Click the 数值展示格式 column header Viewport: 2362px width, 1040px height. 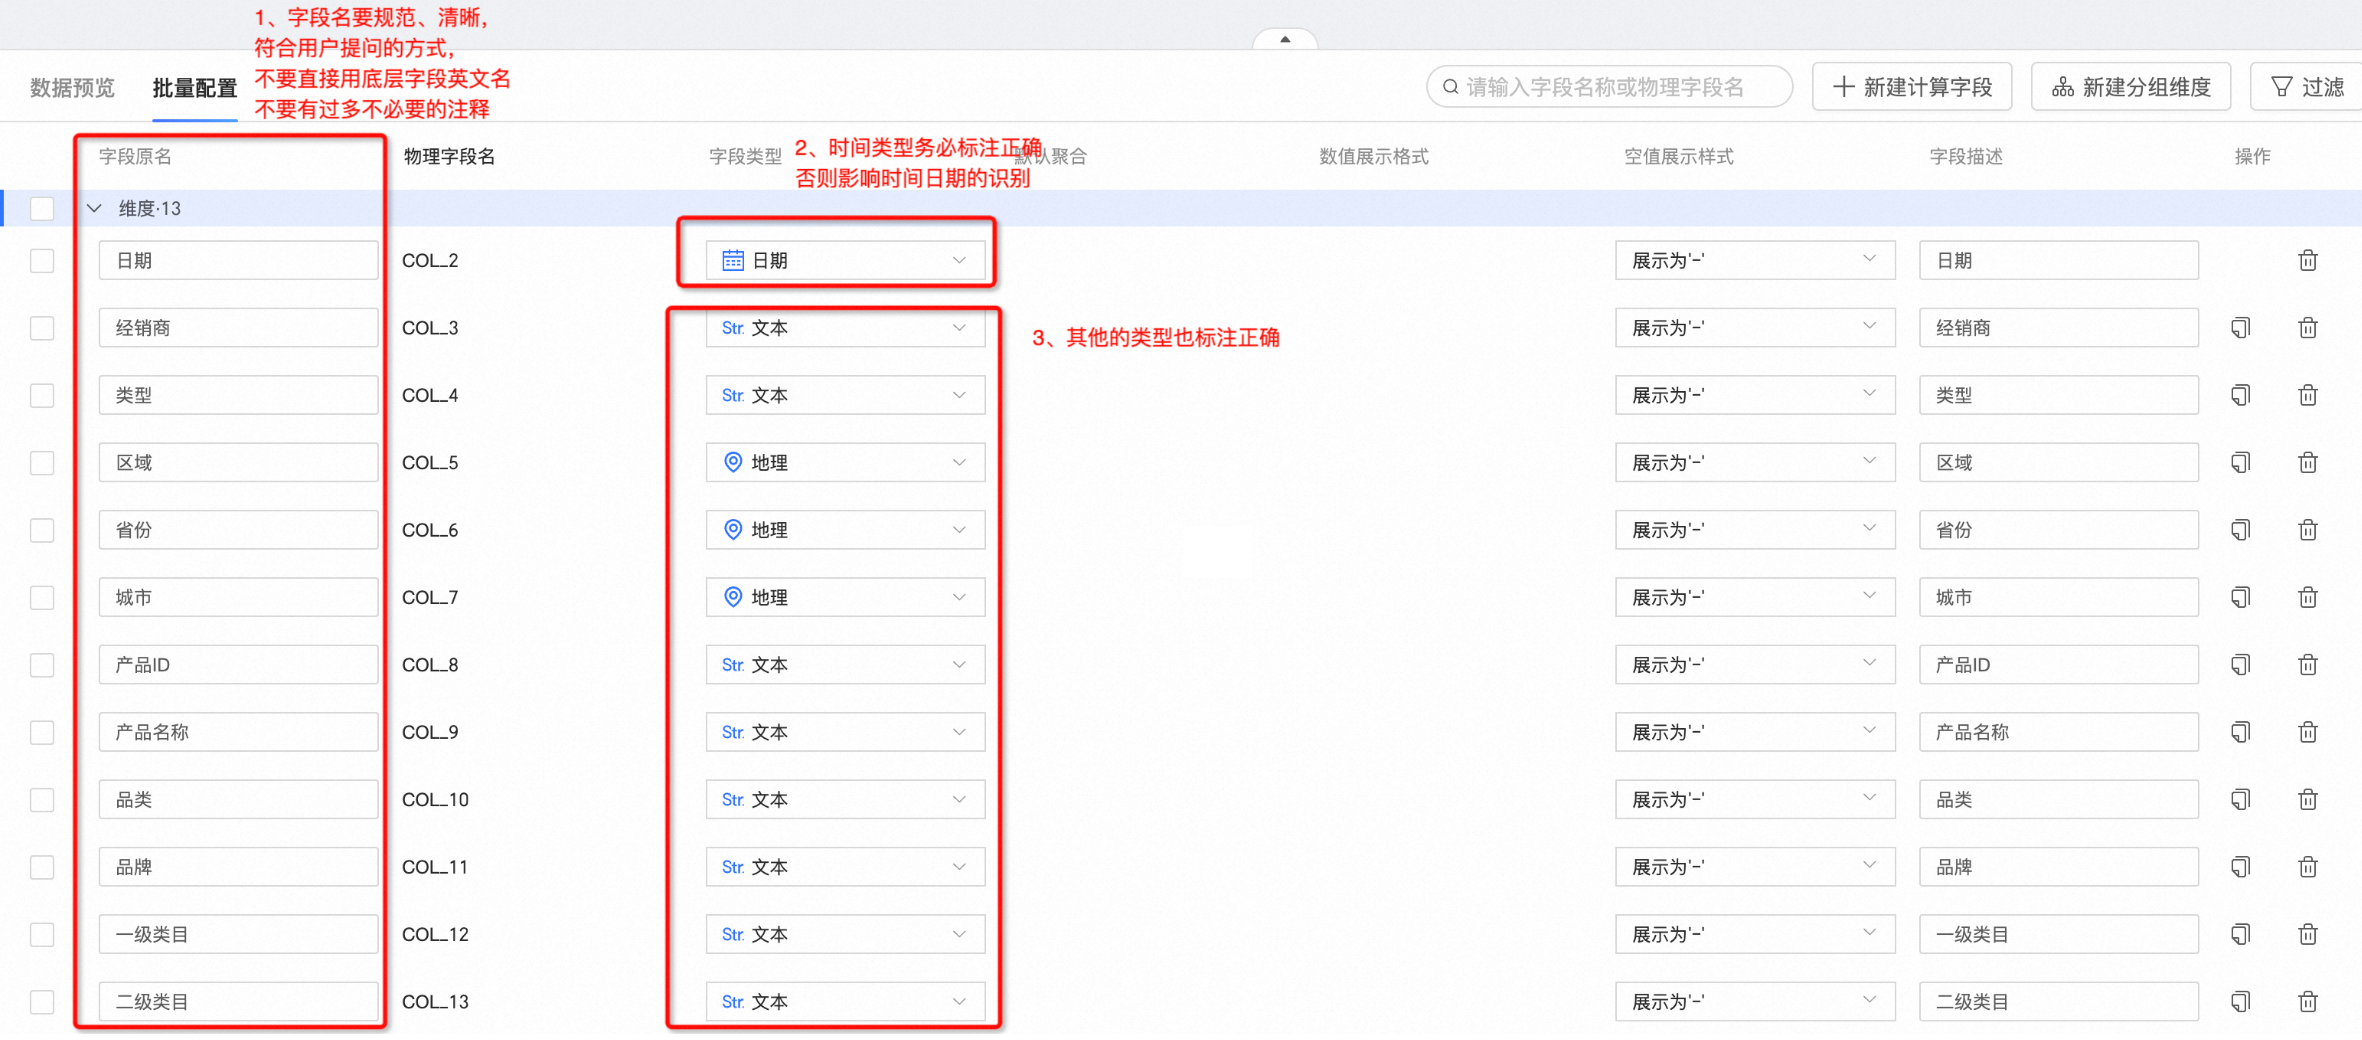point(1373,156)
